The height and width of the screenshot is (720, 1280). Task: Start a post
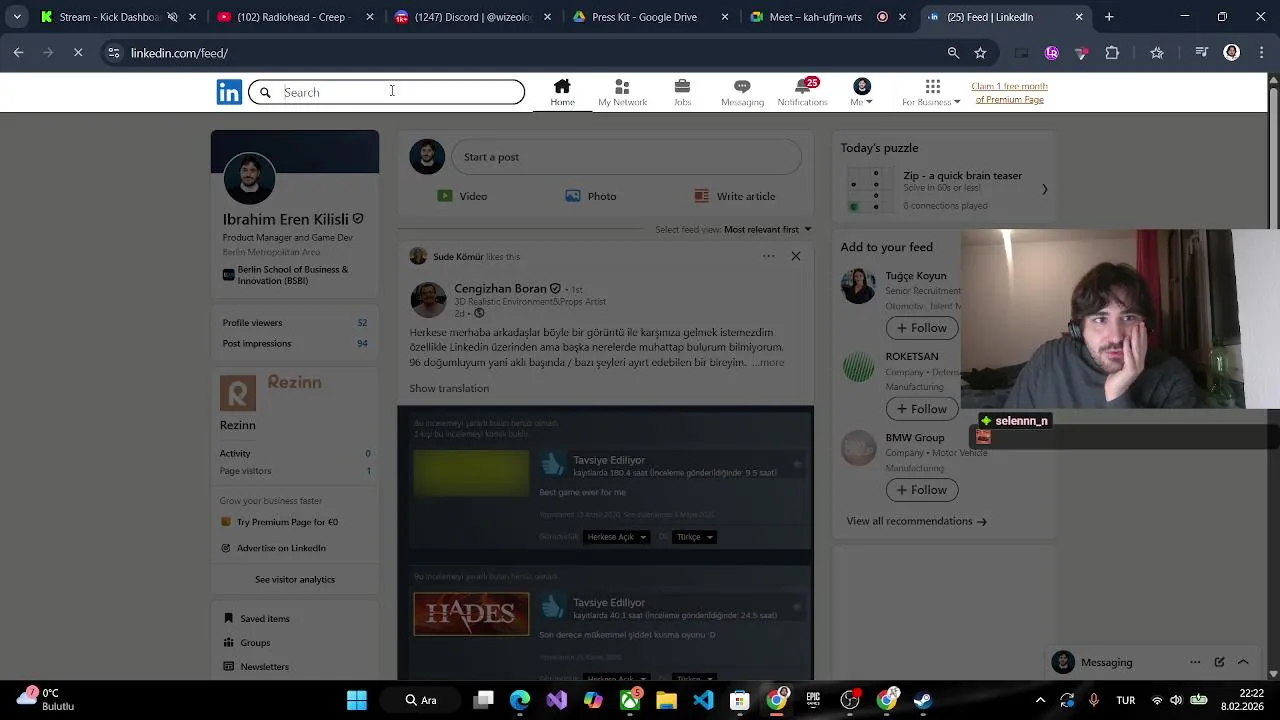click(626, 157)
